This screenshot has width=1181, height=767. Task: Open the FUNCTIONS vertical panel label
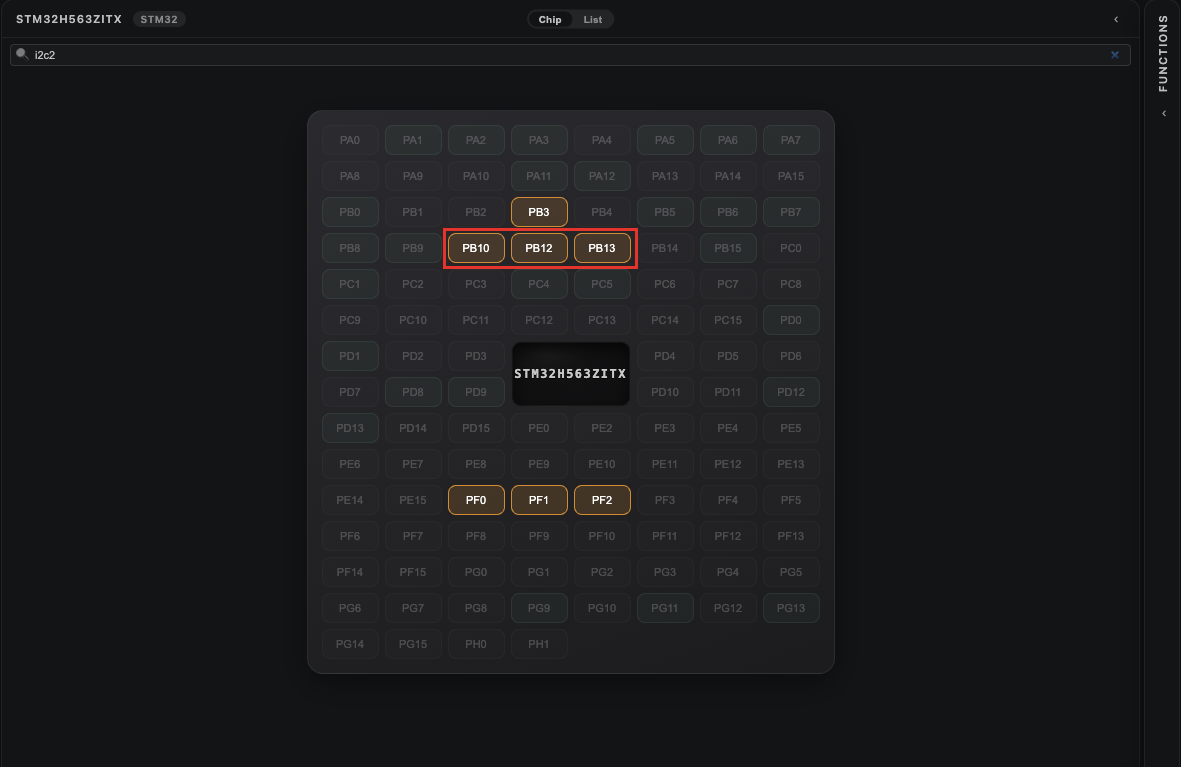(x=1164, y=53)
